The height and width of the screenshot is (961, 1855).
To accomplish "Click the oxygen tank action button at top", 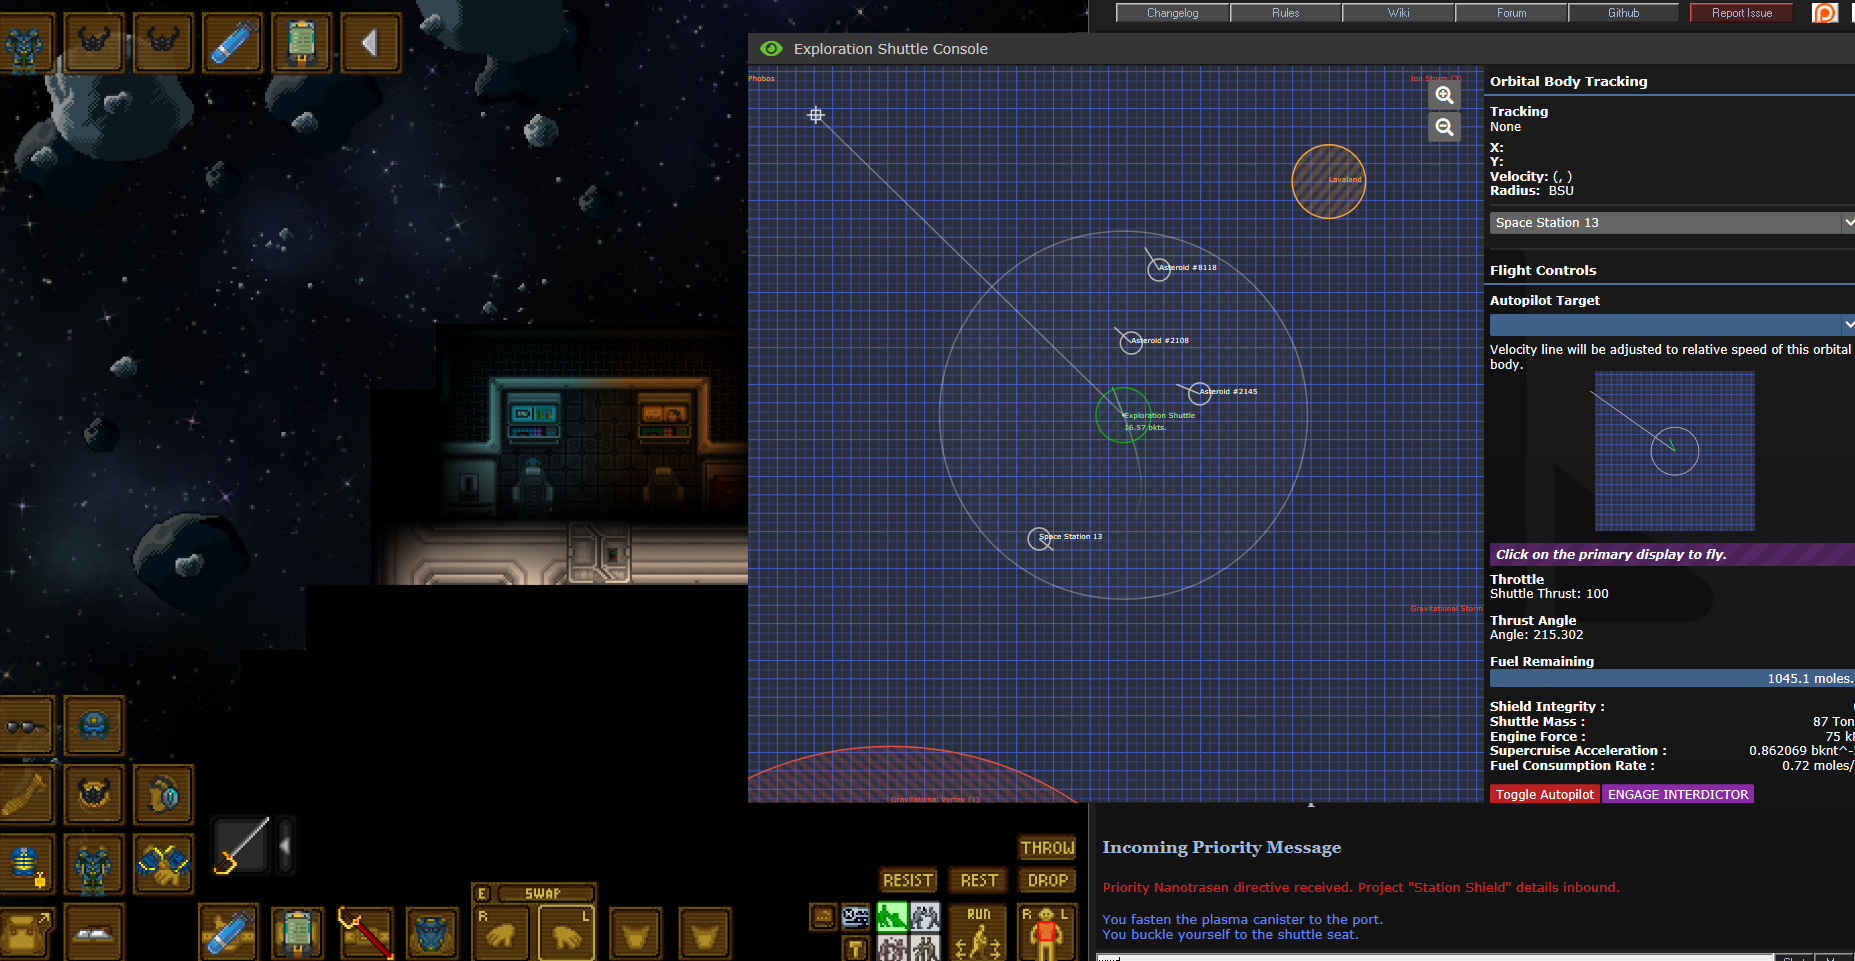I will 232,43.
